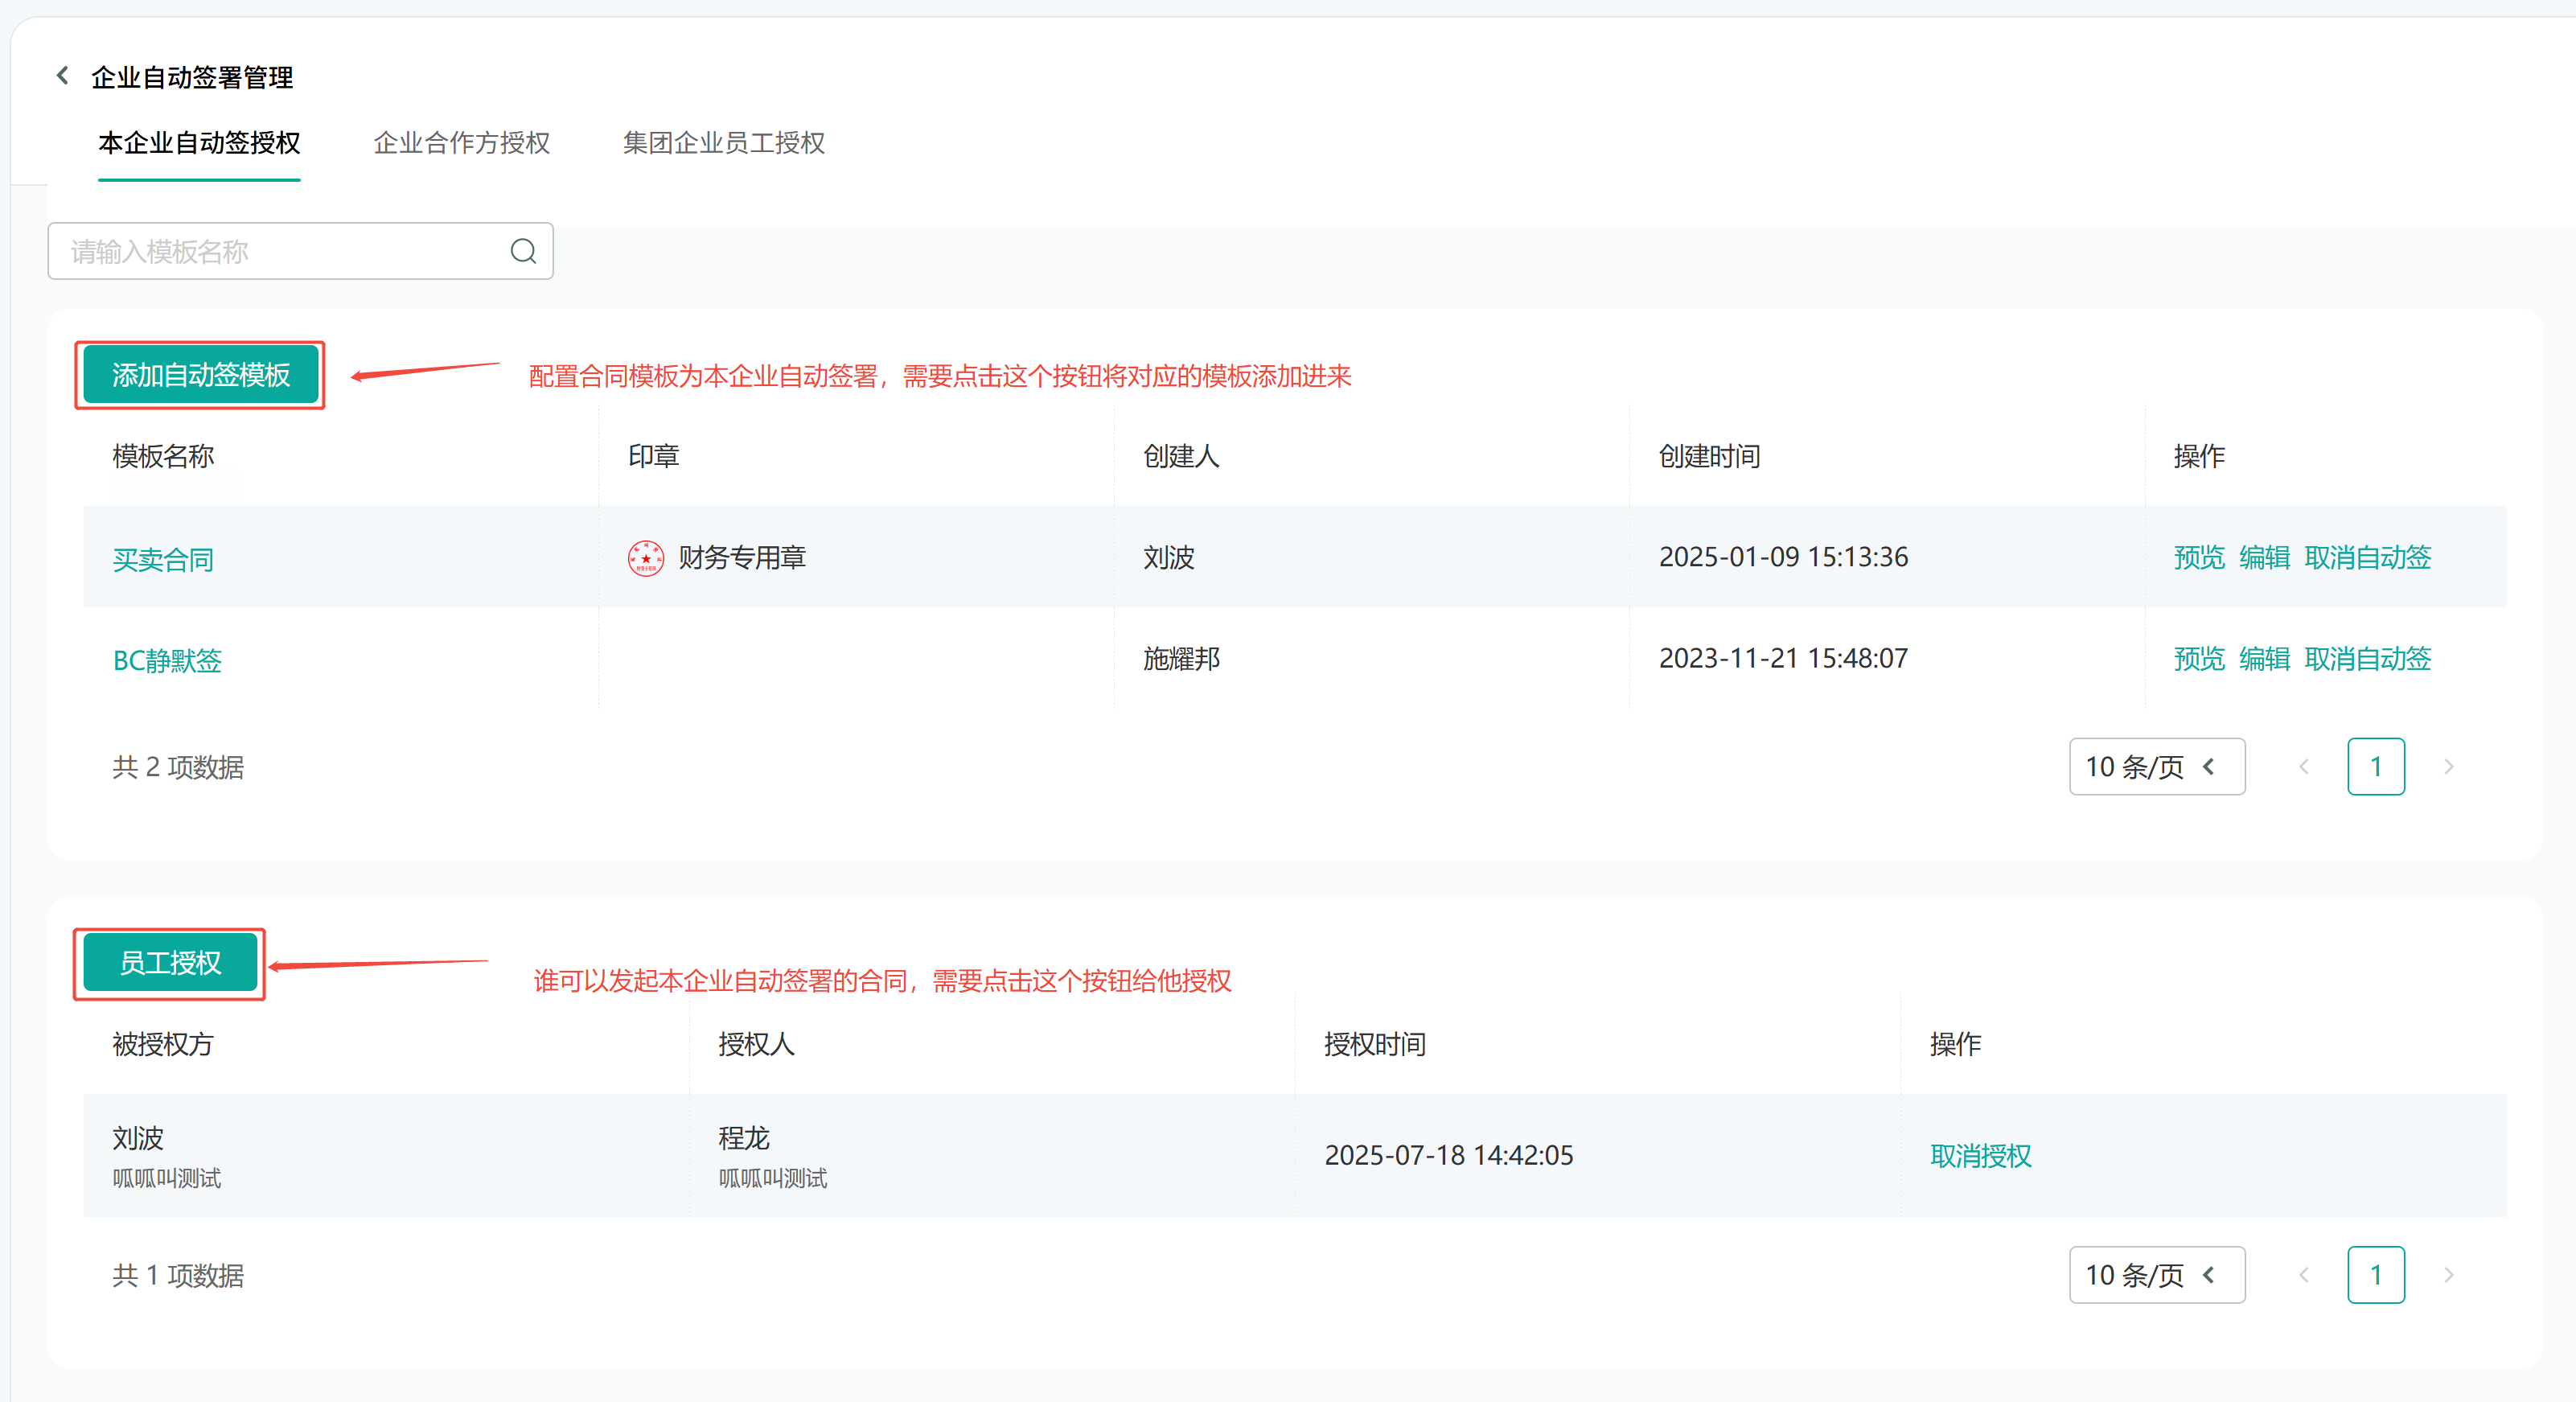Click the 创建人 column header
The width and height of the screenshot is (2576, 1402).
[1181, 457]
